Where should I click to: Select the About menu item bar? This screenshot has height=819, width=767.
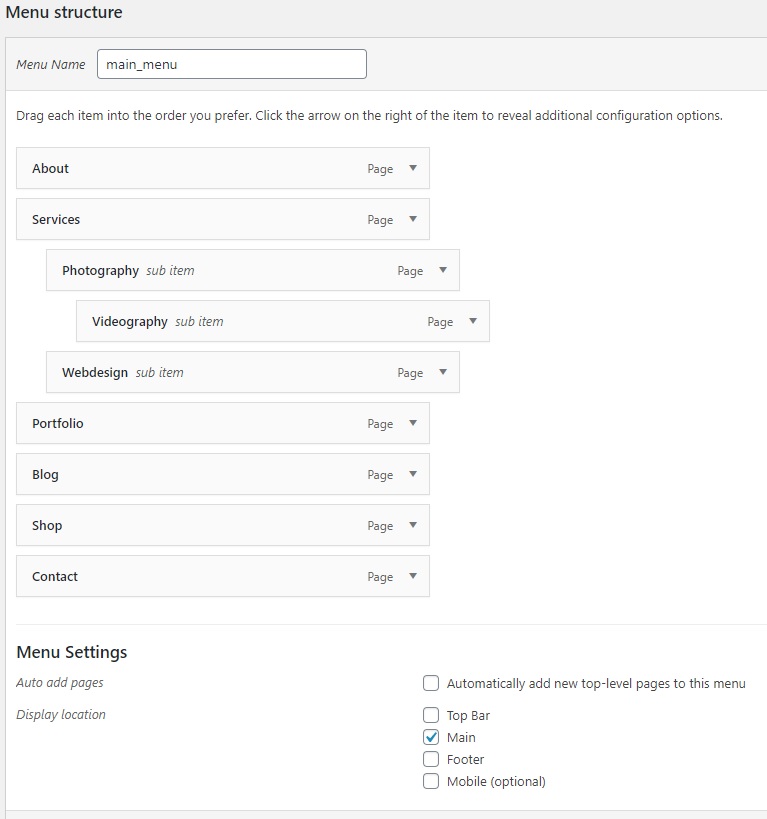pyautogui.click(x=200, y=169)
